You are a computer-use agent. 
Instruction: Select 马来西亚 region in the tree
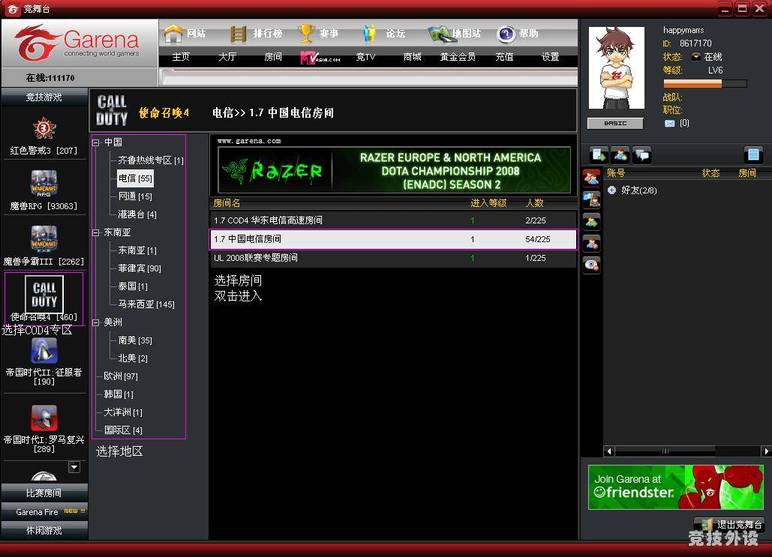145,304
